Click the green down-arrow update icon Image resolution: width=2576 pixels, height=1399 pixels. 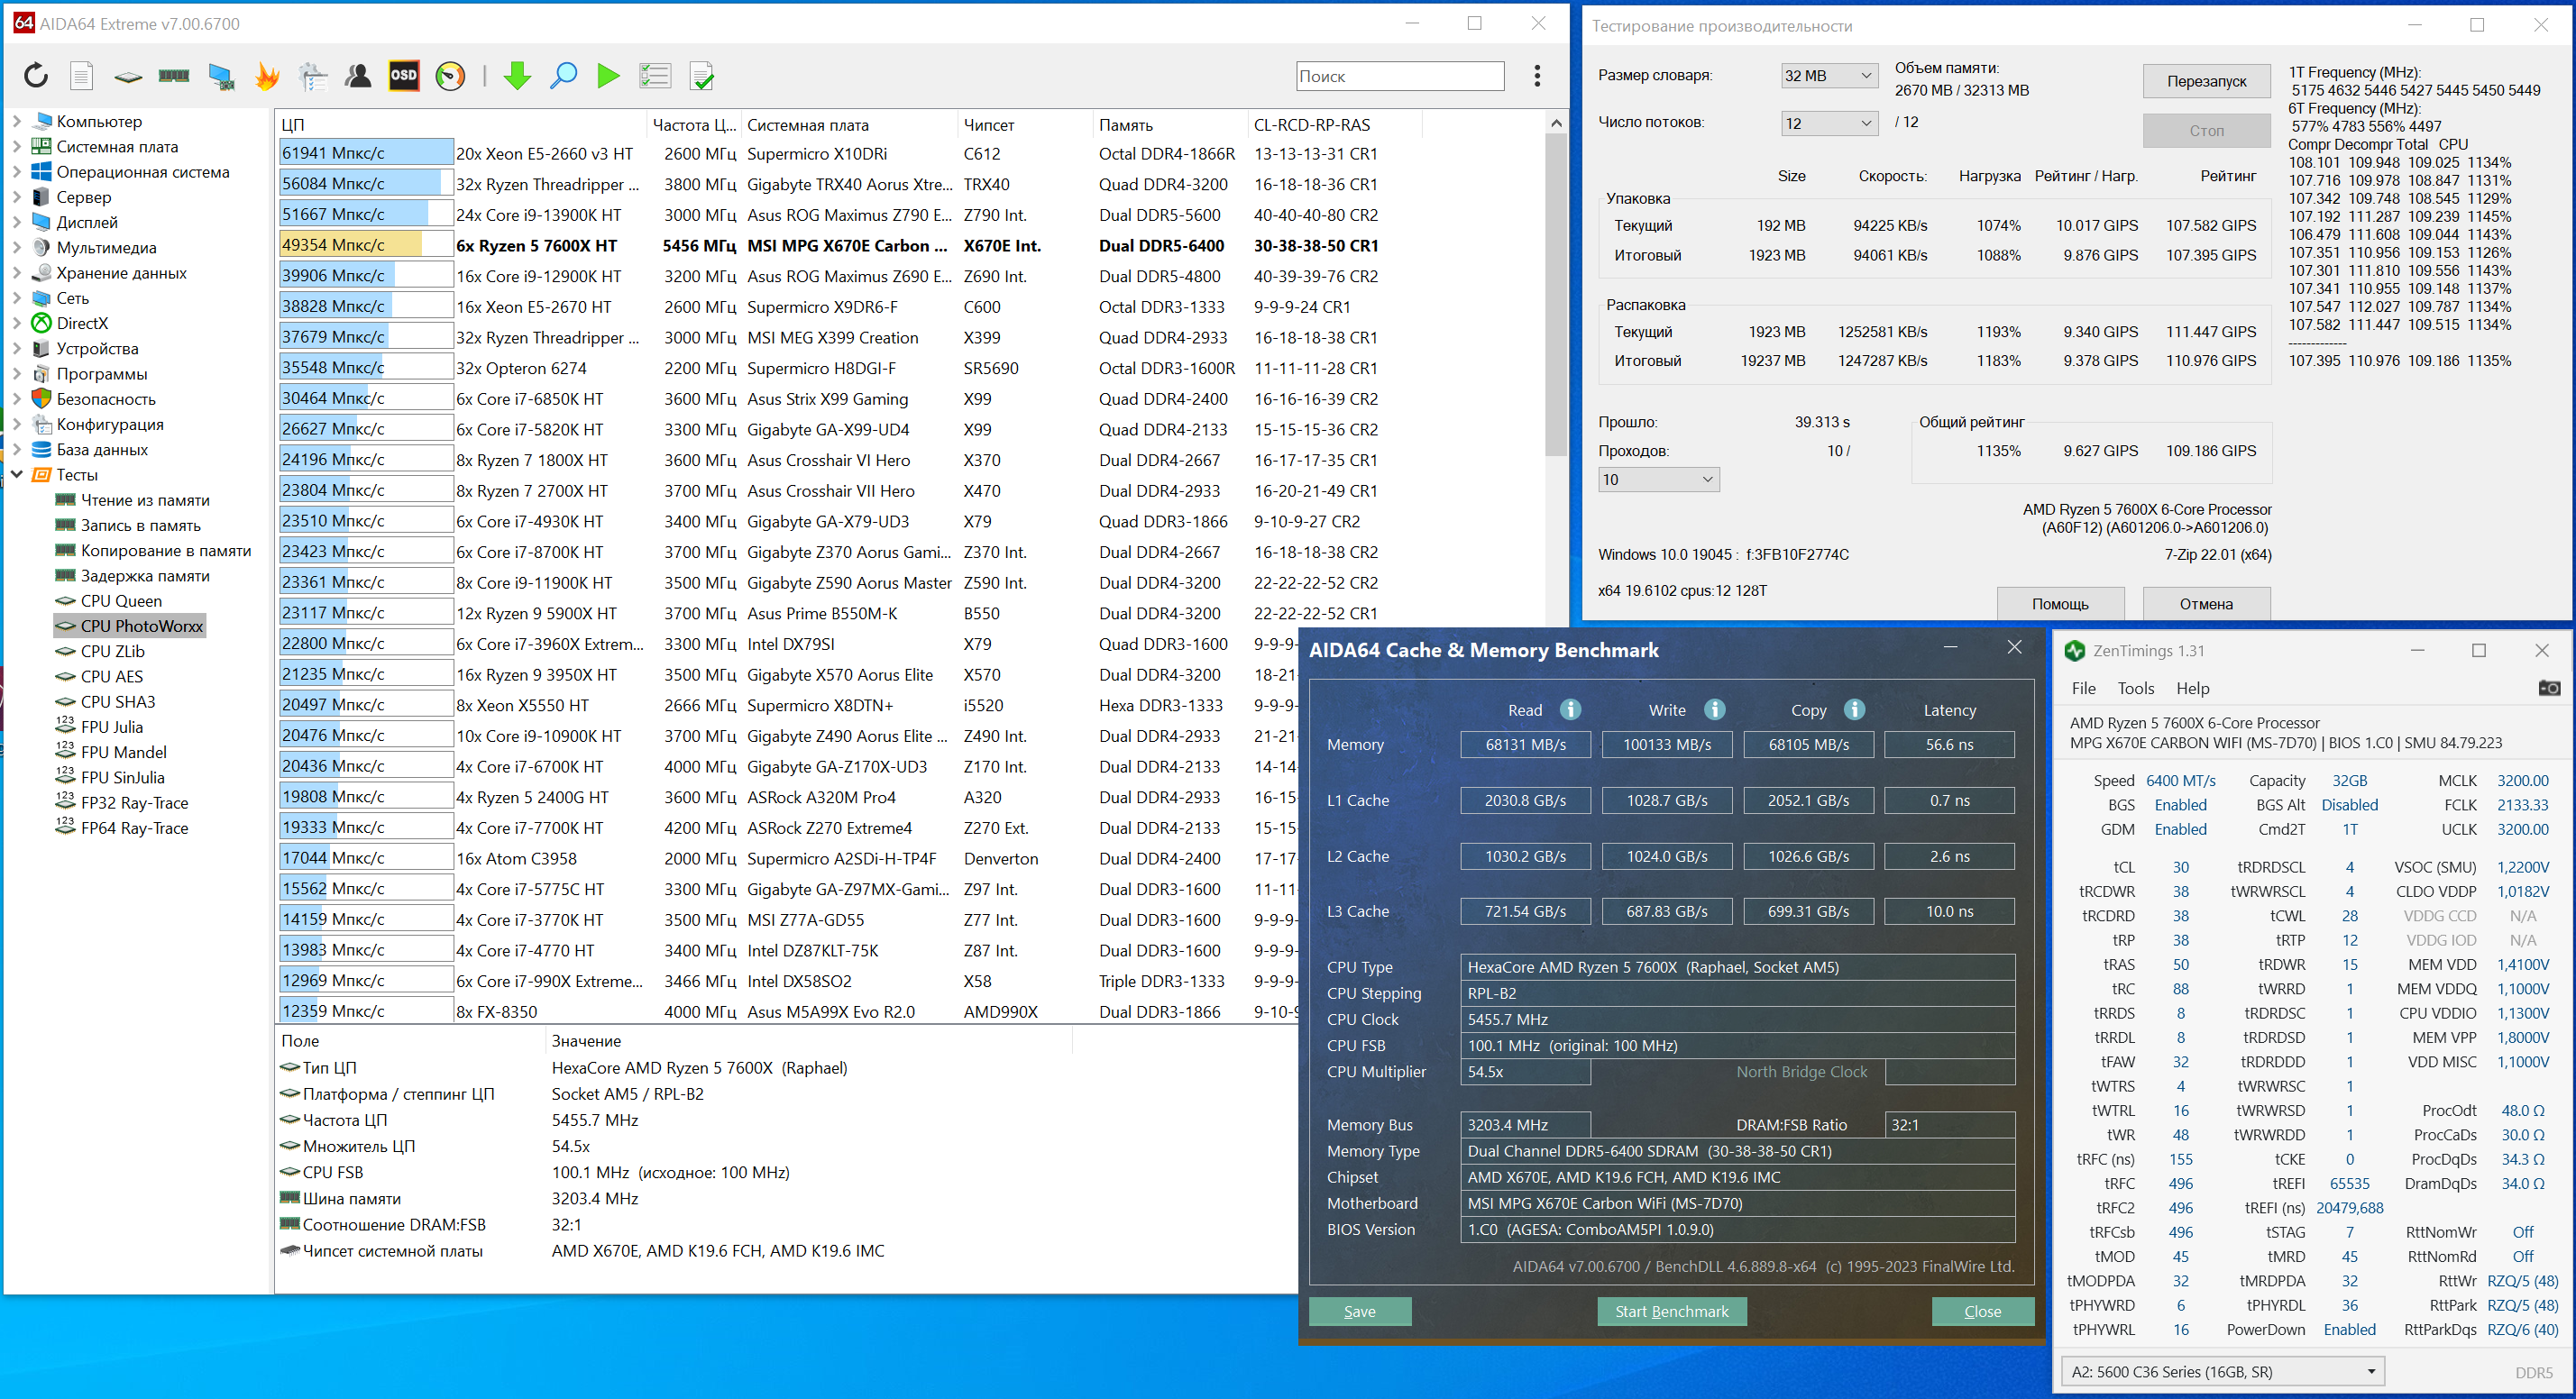coord(517,76)
